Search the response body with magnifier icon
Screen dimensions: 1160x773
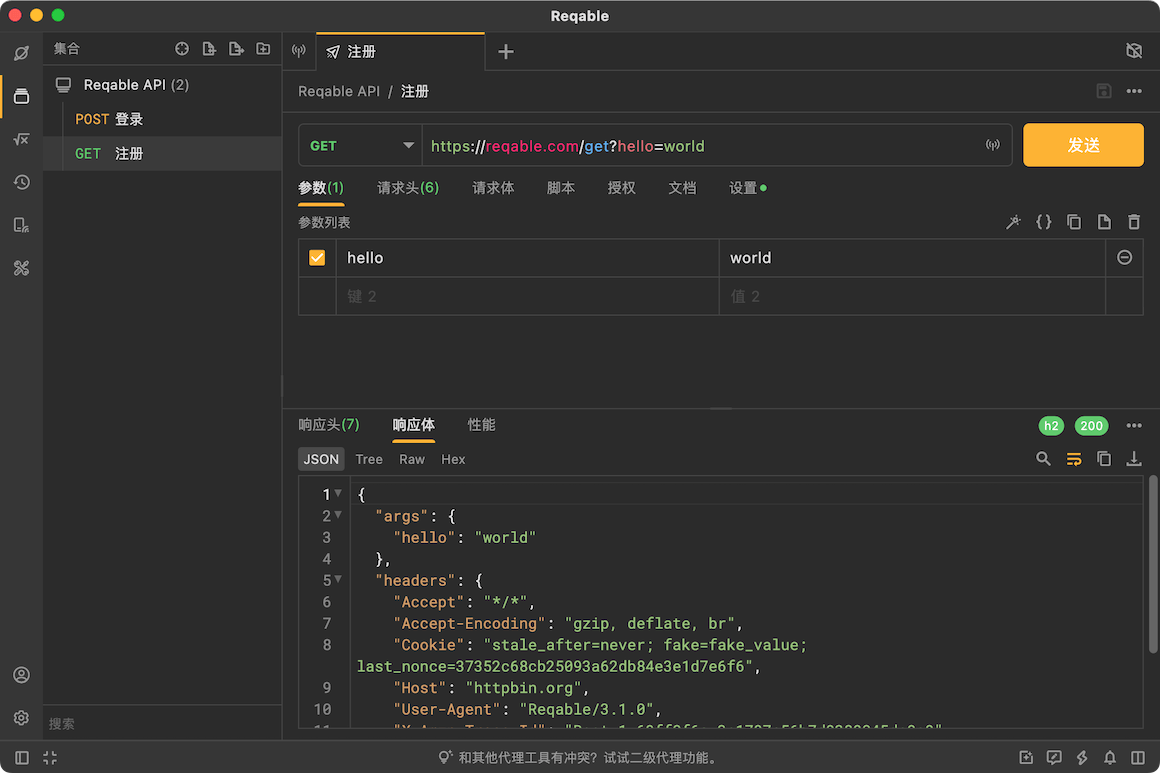pos(1043,459)
